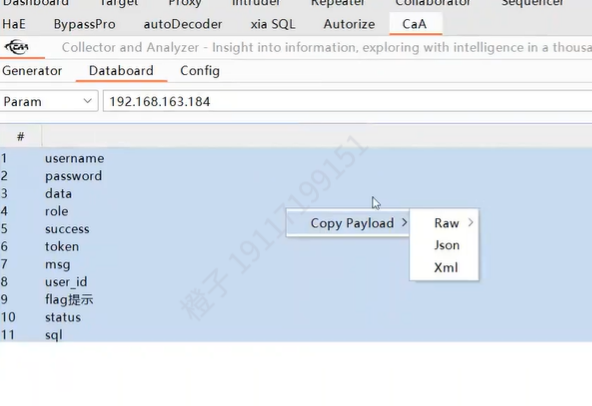Open the Copy Payload submenu
592x406 pixels.
pos(348,223)
